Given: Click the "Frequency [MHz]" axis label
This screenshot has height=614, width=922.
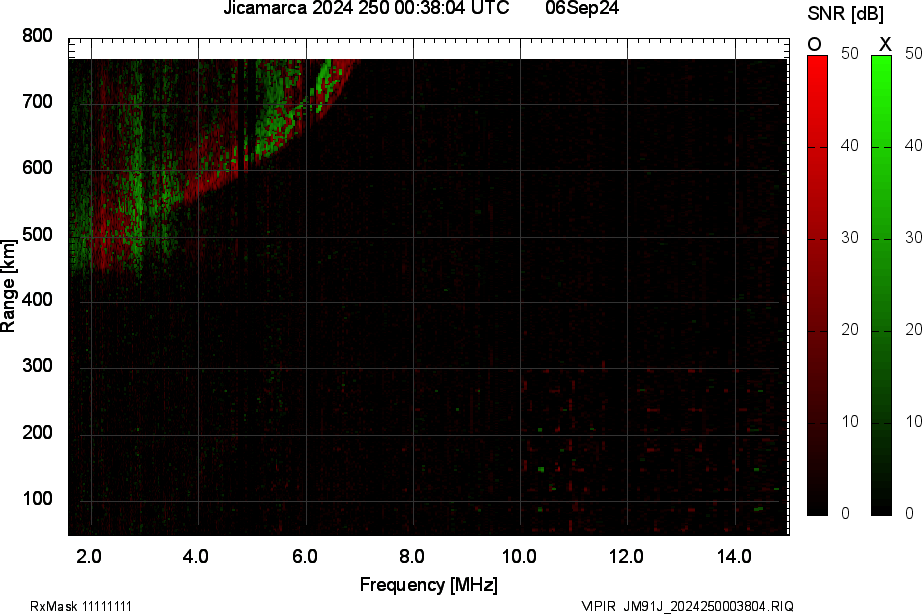Looking at the screenshot, I should [429, 585].
